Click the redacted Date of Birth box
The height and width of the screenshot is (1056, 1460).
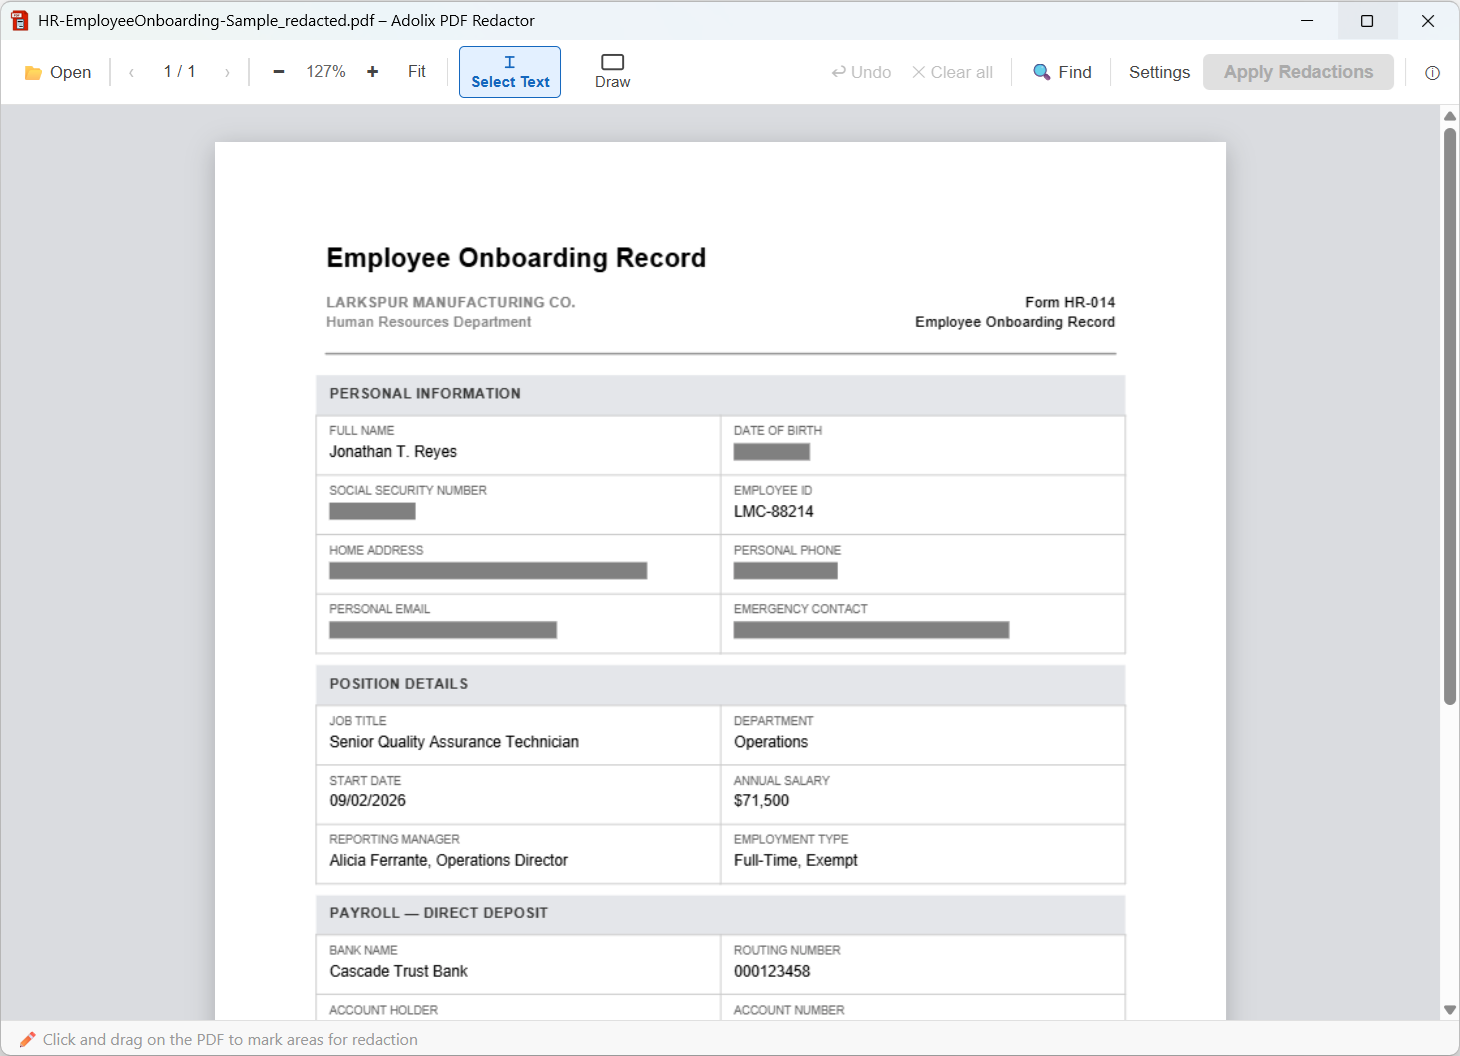coord(772,452)
